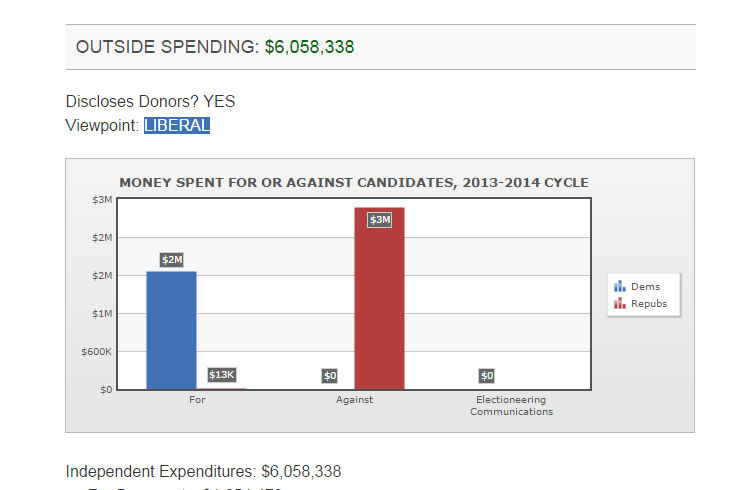Click the Dems legend chart icon
The height and width of the screenshot is (490, 755).
coord(619,287)
